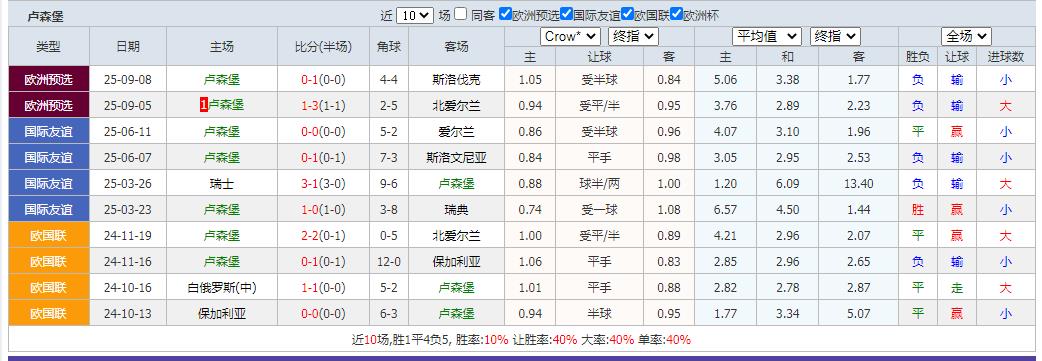Image resolution: width=1042 pixels, height=361 pixels.
Task: Click corner count 12-0 cell
Action: tap(389, 261)
